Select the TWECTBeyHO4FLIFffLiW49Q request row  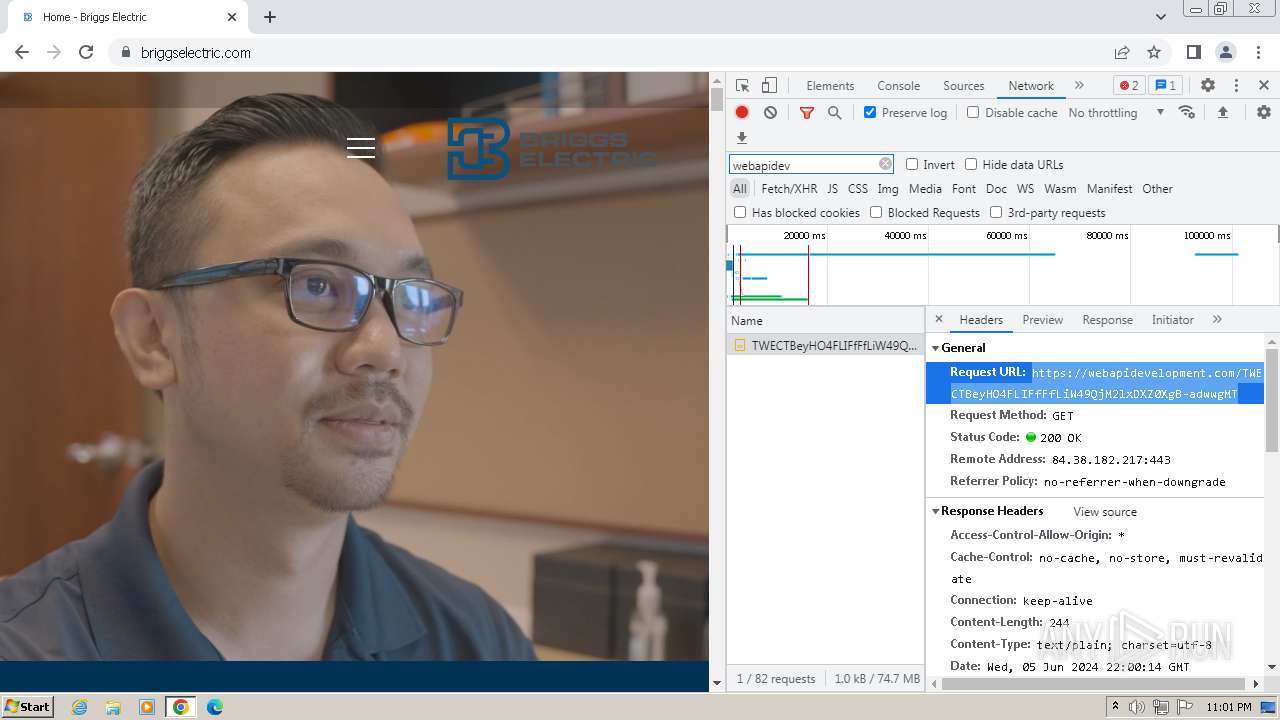coord(825,346)
